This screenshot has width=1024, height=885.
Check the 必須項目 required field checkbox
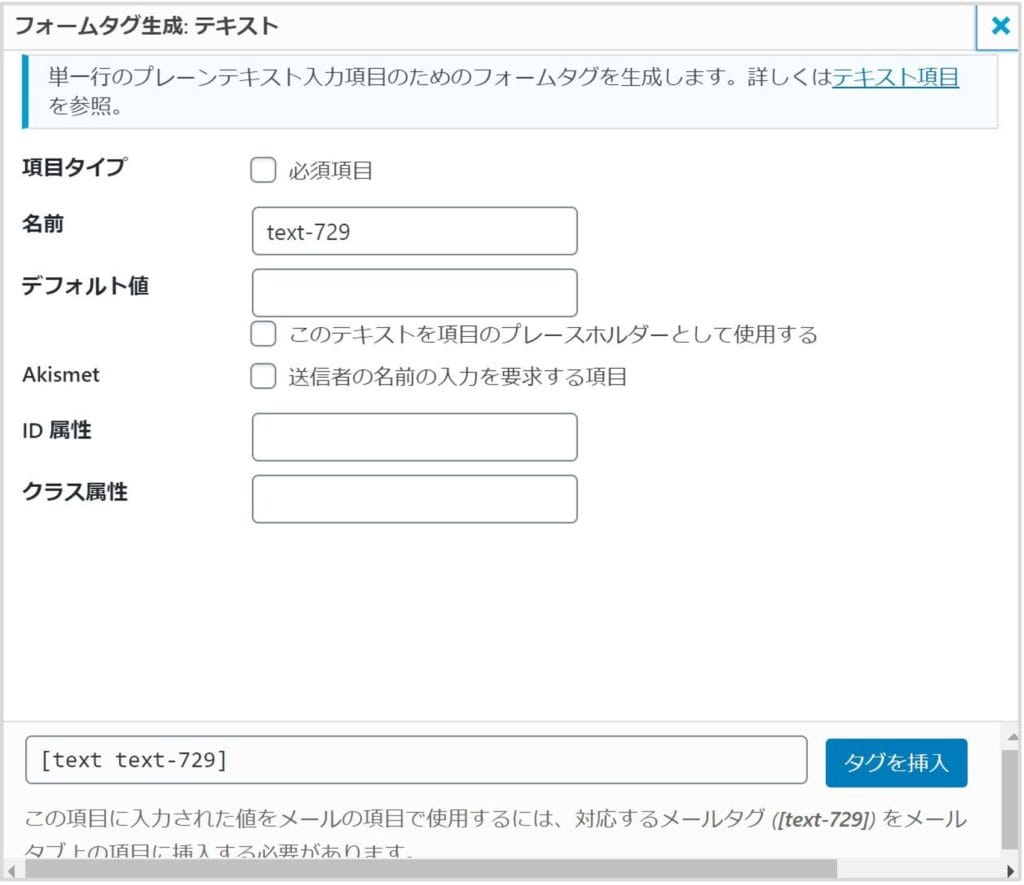[263, 170]
